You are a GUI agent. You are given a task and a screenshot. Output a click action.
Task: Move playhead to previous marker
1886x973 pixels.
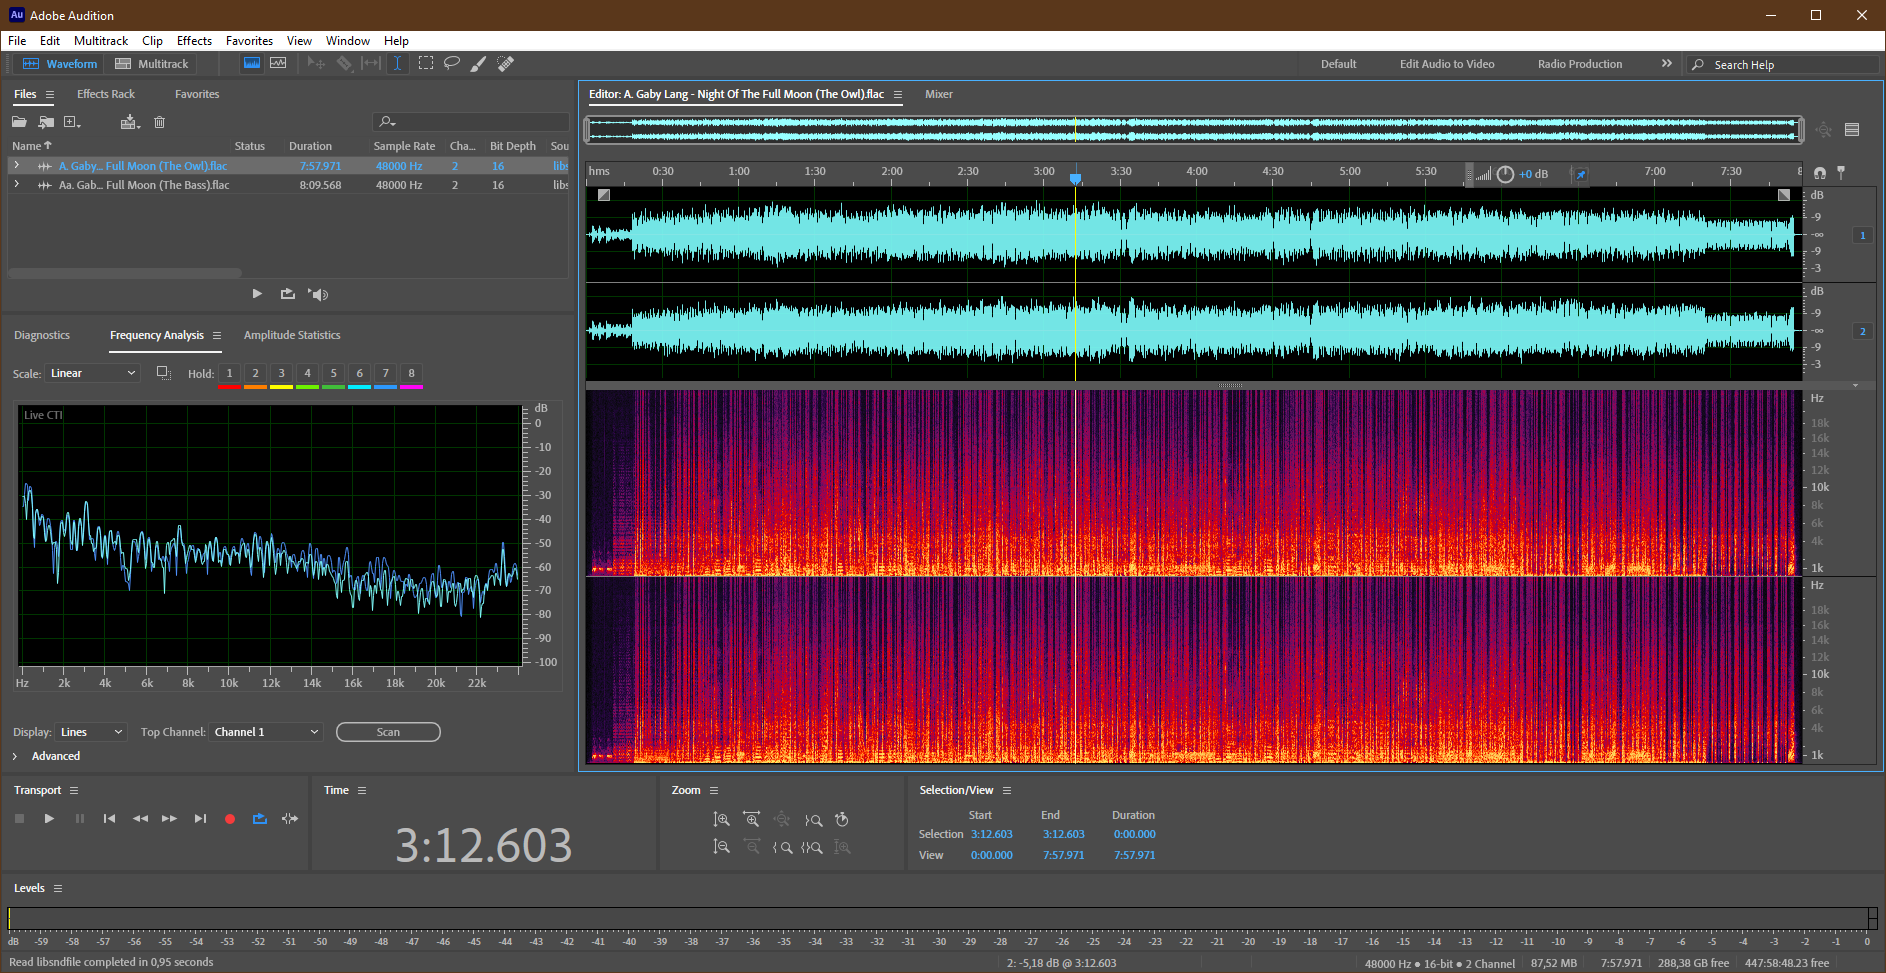109,818
